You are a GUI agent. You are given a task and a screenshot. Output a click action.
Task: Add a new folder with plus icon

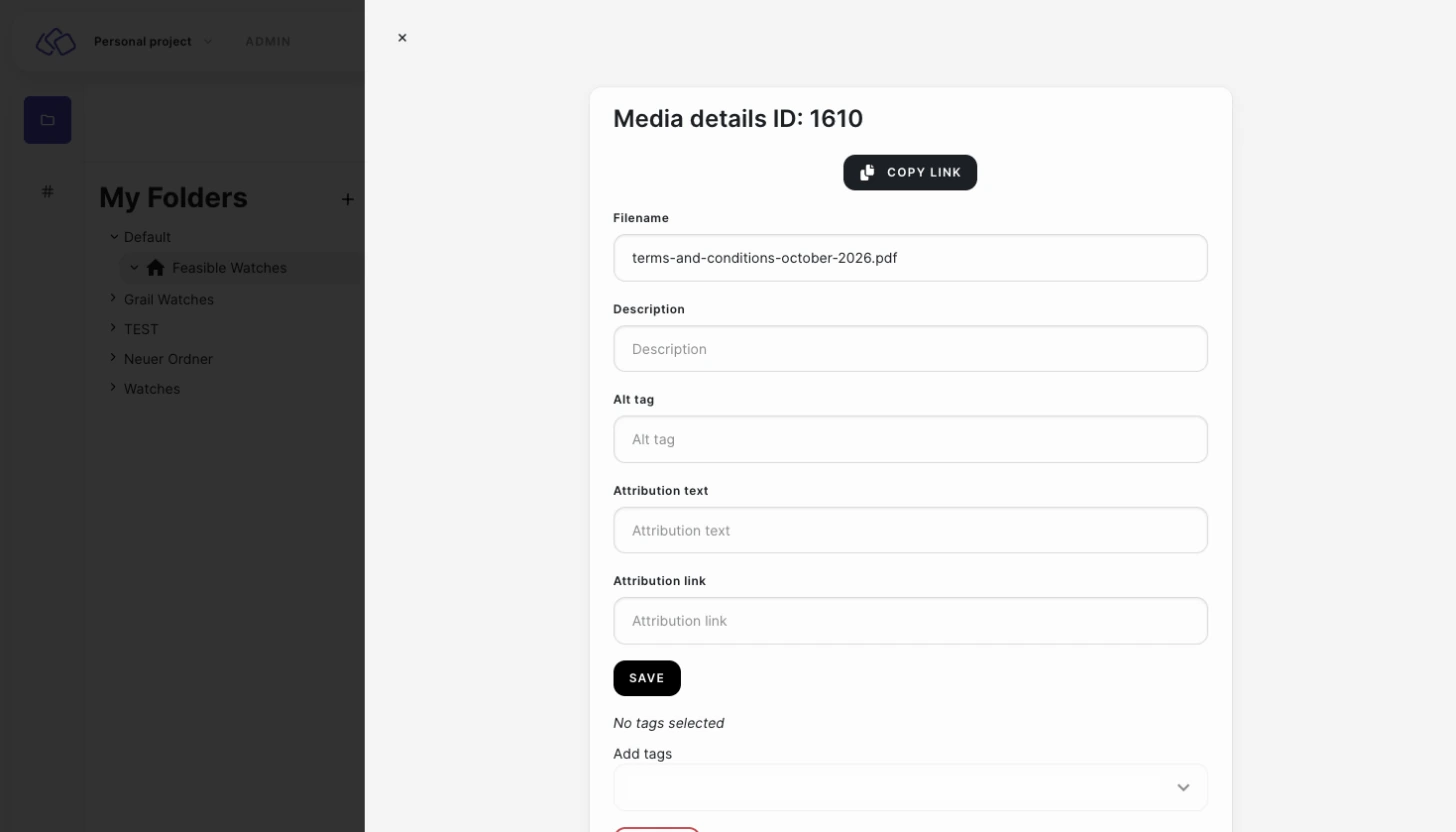coord(347,199)
